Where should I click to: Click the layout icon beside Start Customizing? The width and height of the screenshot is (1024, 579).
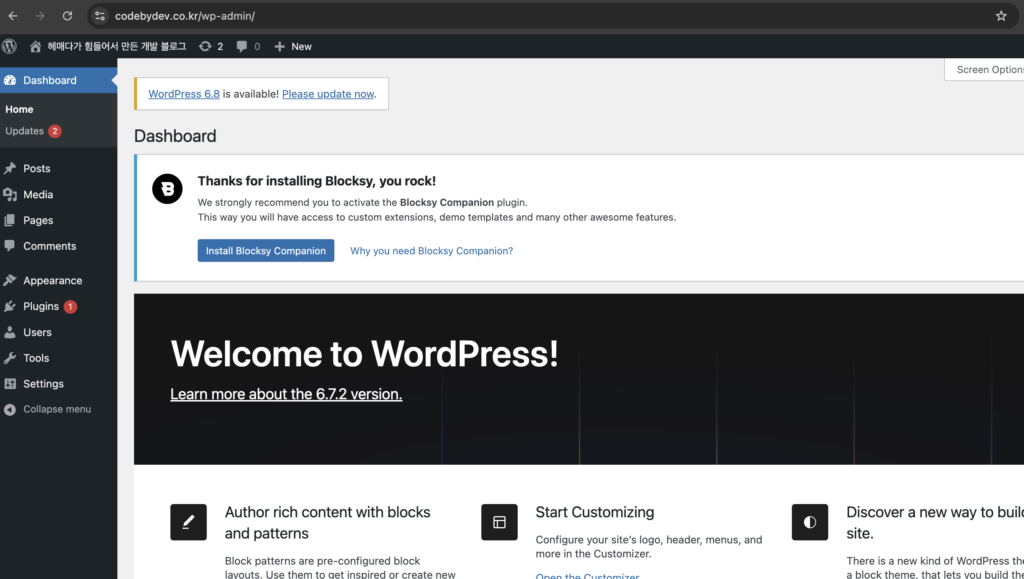(499, 522)
